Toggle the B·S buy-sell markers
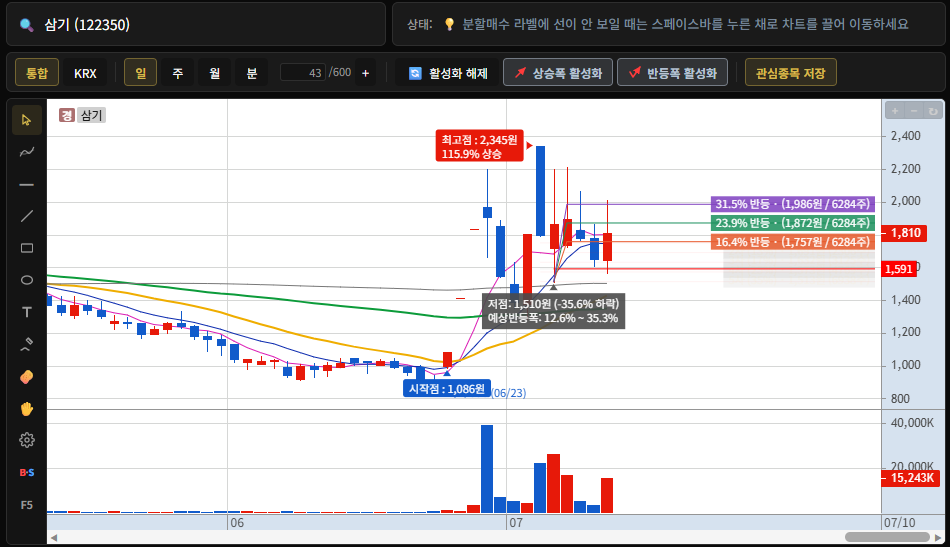Image resolution: width=950 pixels, height=547 pixels. point(27,472)
